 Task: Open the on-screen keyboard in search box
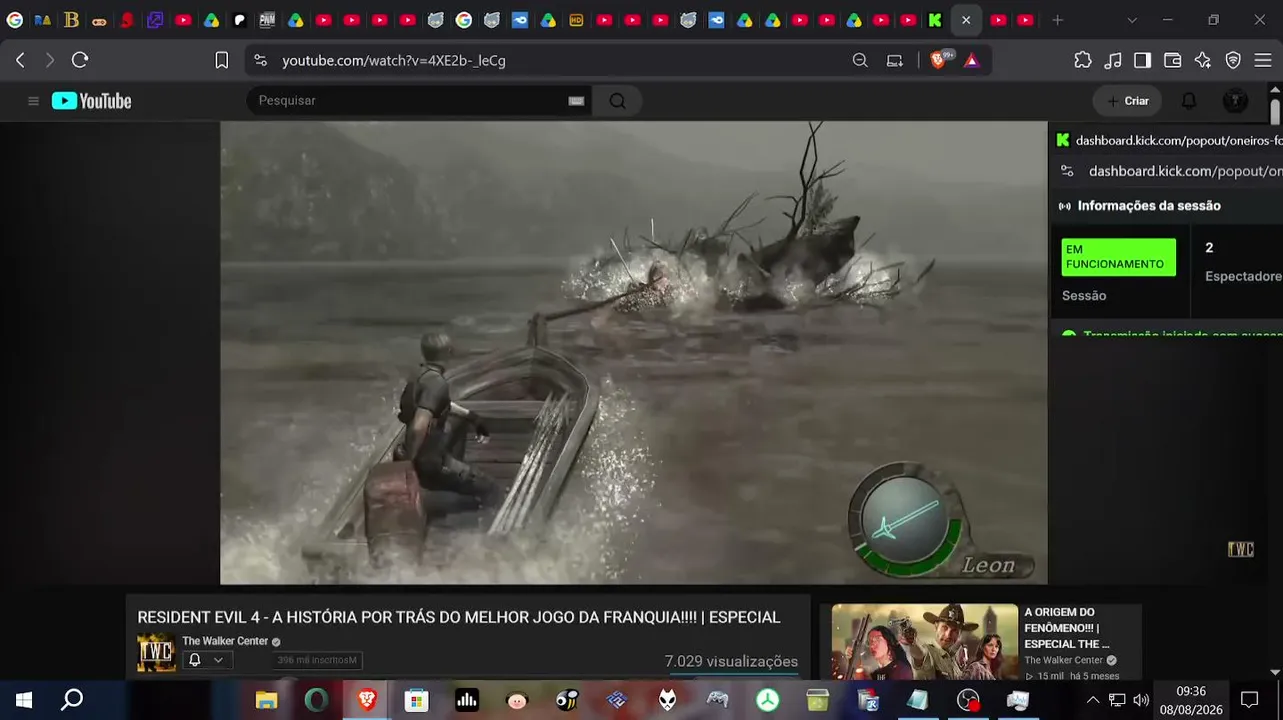(x=576, y=101)
